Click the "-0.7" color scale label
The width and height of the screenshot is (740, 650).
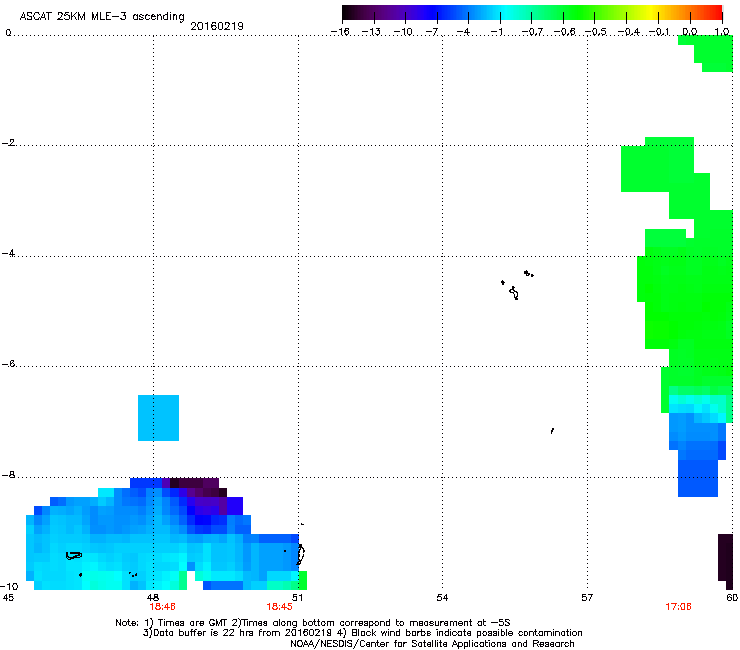[x=532, y=32]
